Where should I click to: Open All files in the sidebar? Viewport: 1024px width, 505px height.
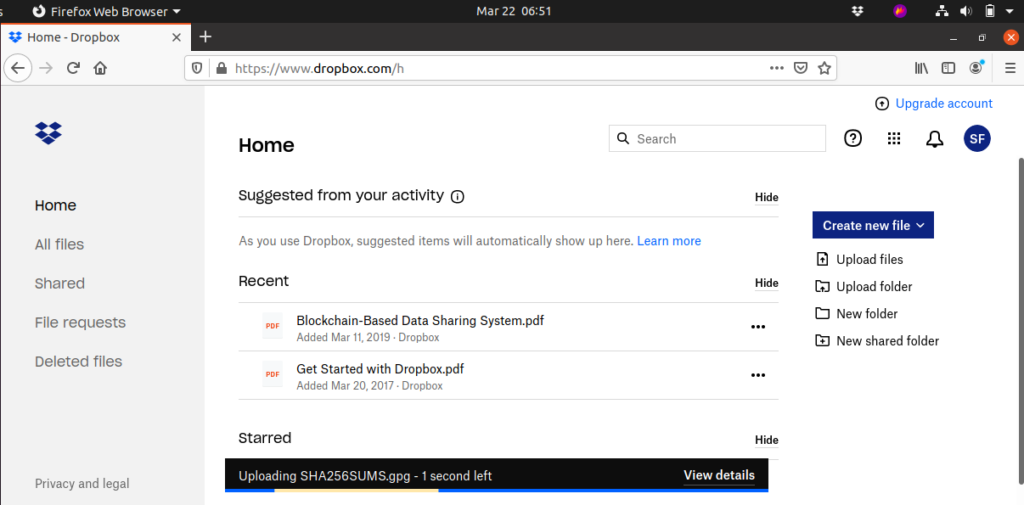pyautogui.click(x=59, y=244)
